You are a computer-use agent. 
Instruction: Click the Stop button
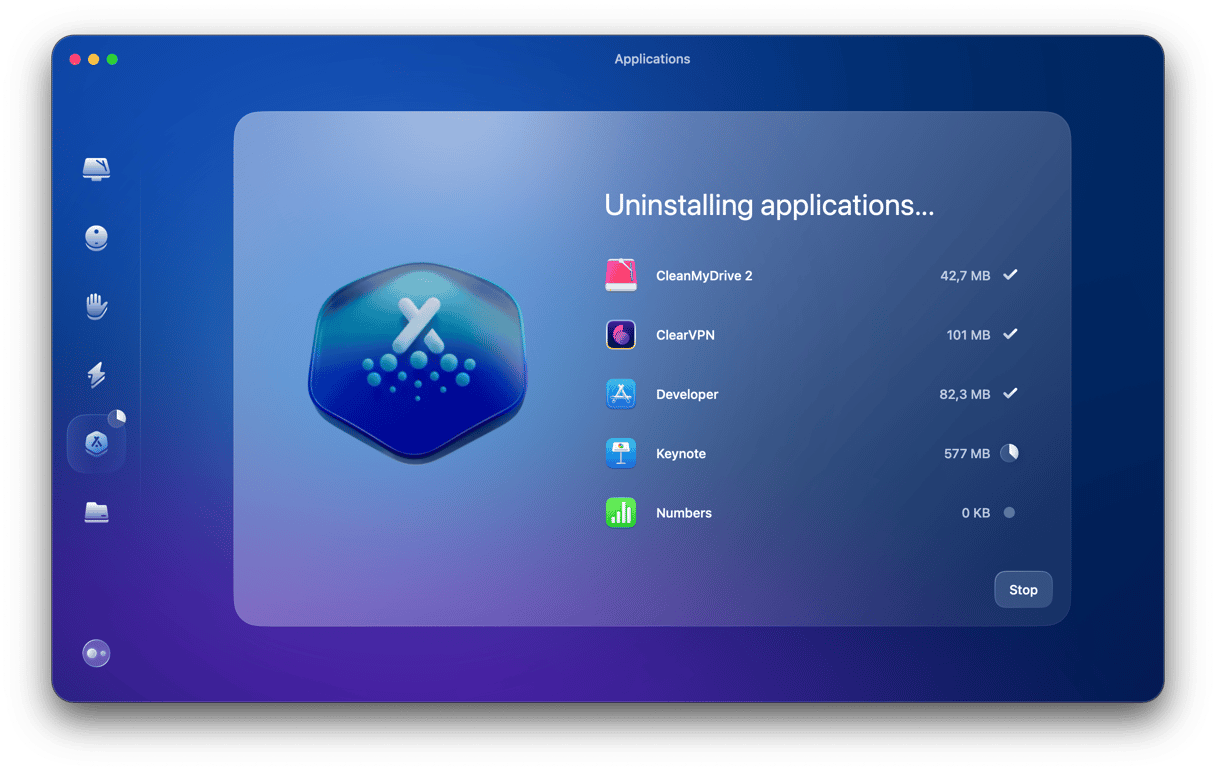pos(1022,590)
